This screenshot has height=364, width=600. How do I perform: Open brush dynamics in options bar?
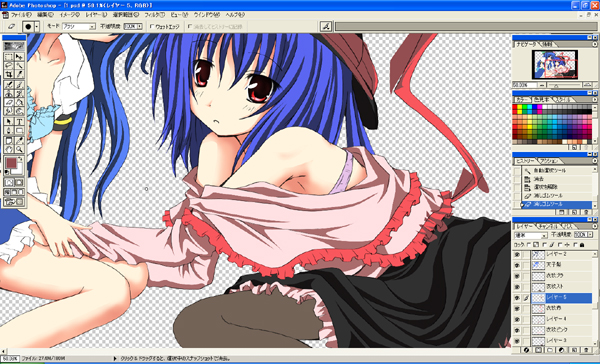point(326,26)
